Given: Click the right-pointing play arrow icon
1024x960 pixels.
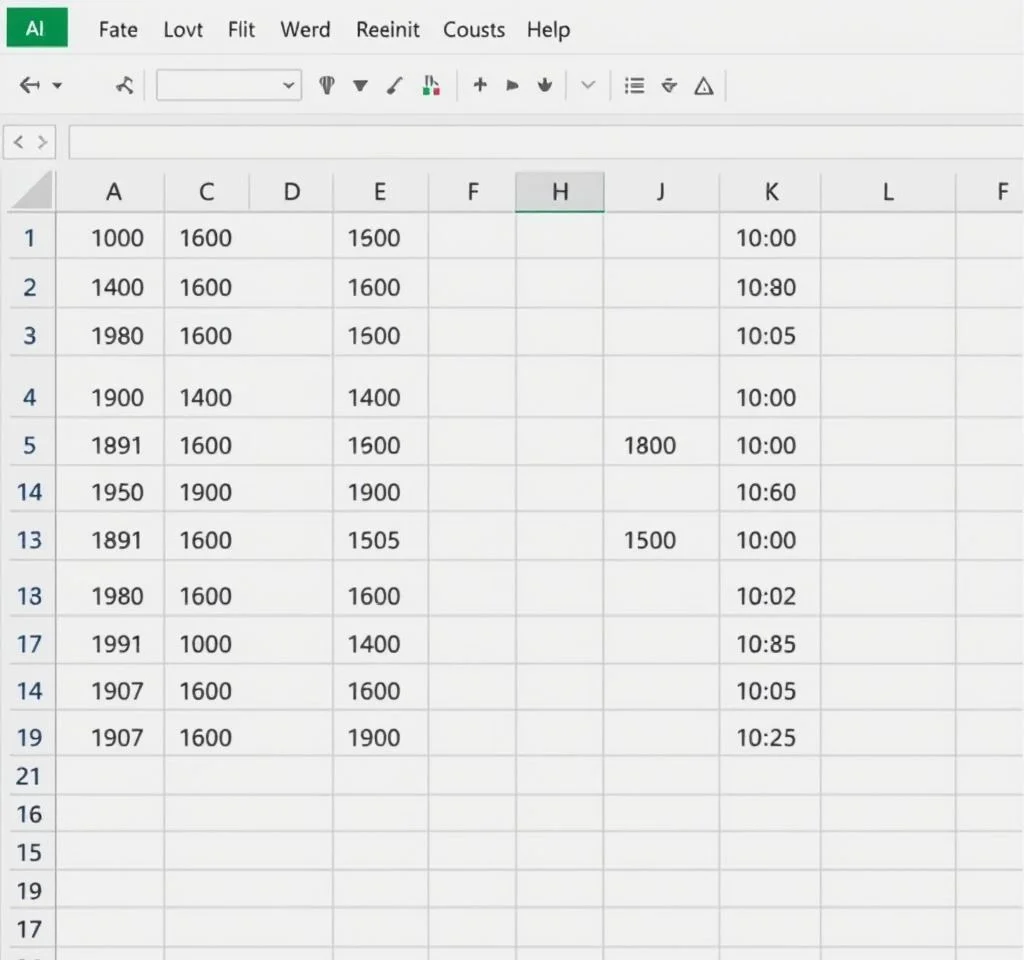Looking at the screenshot, I should 512,86.
